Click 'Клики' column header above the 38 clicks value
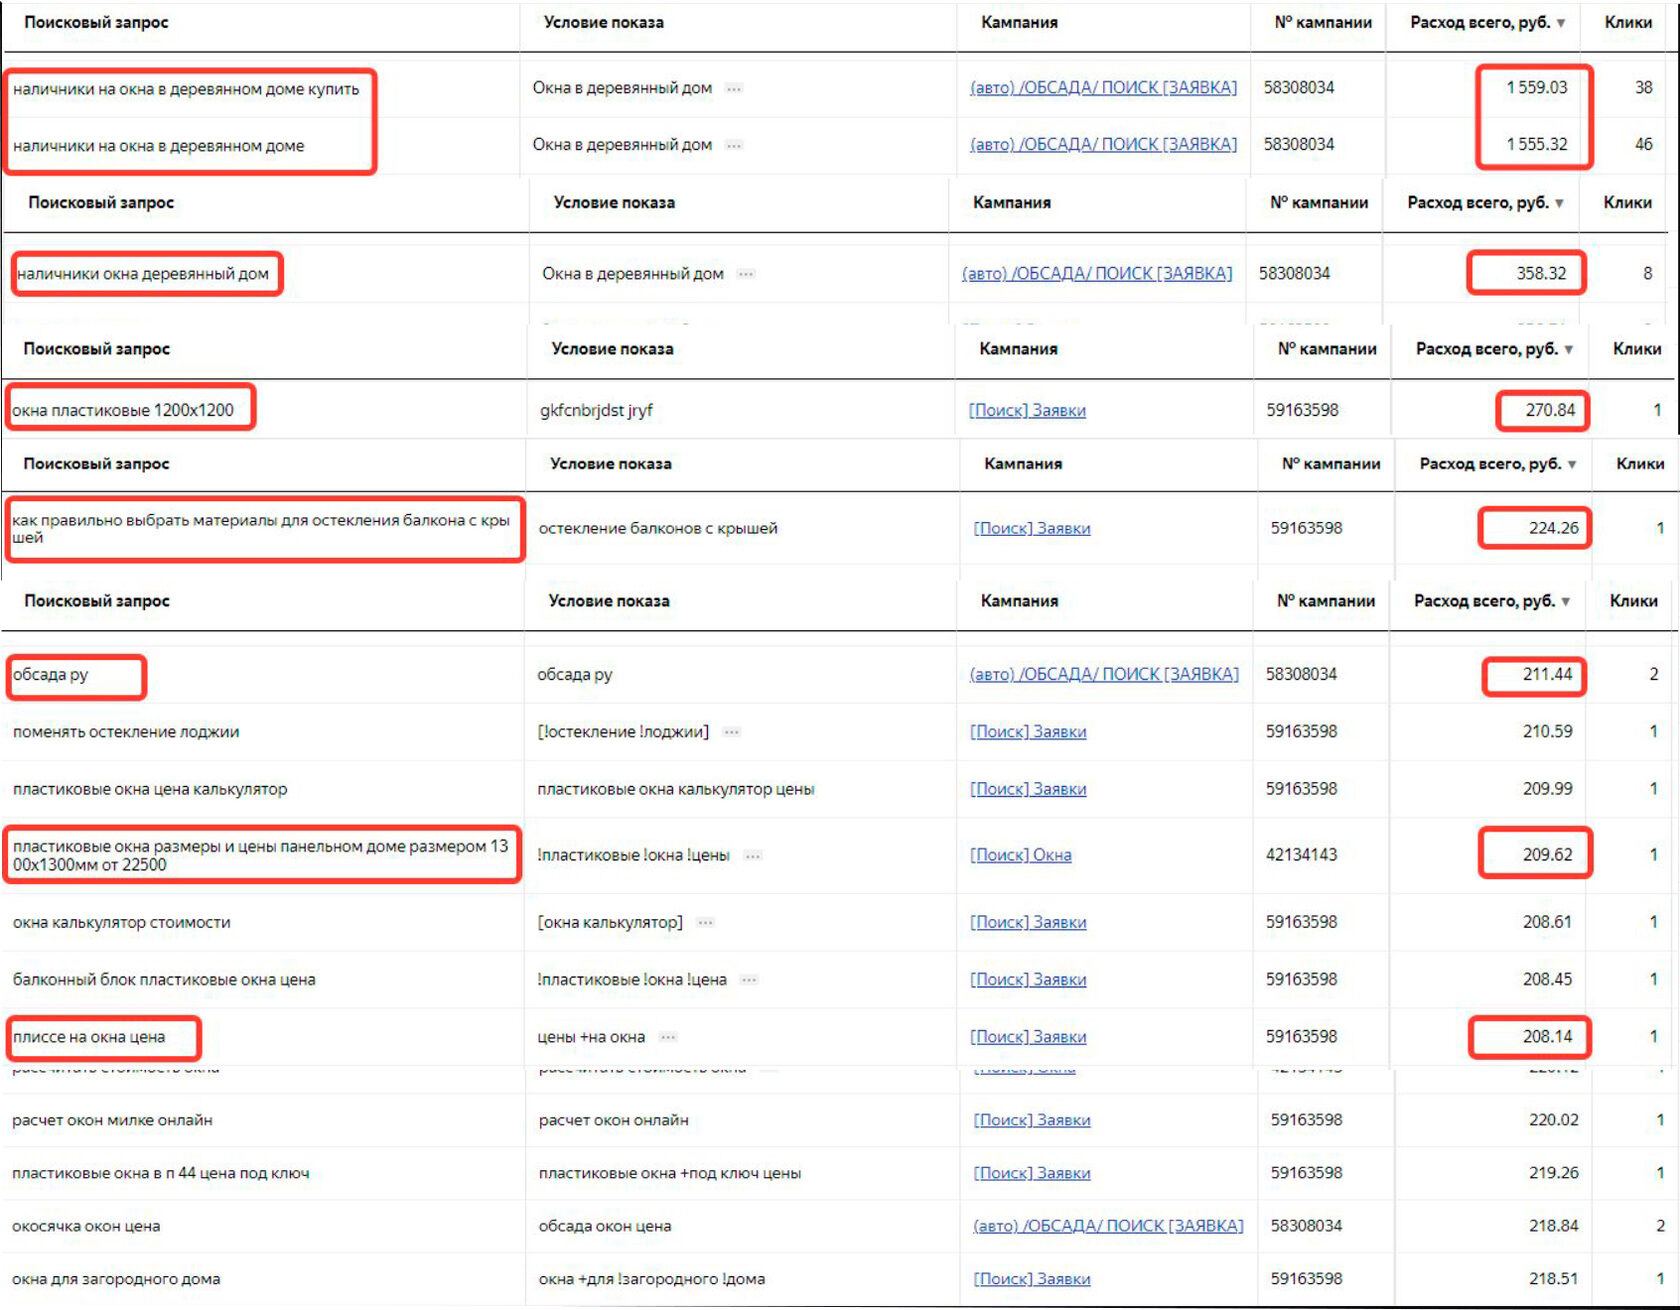 pos(1628,23)
